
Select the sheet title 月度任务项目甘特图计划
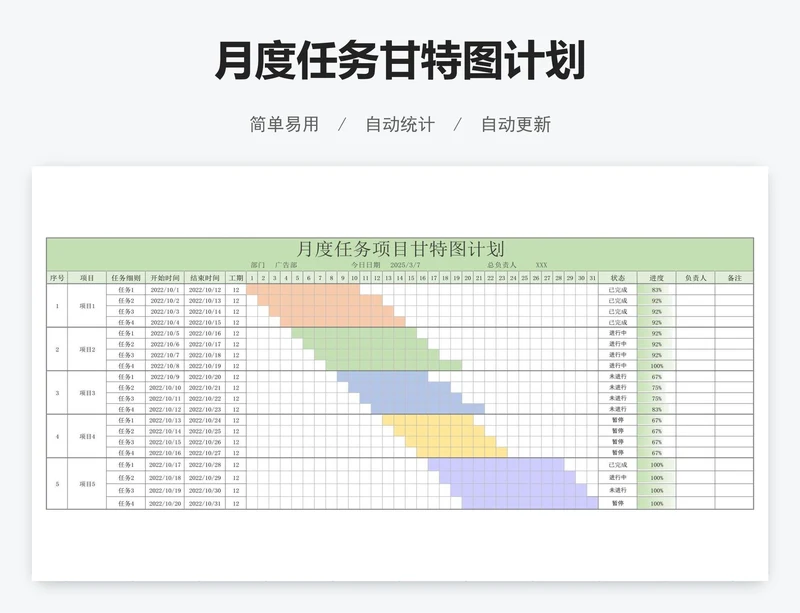coord(400,249)
